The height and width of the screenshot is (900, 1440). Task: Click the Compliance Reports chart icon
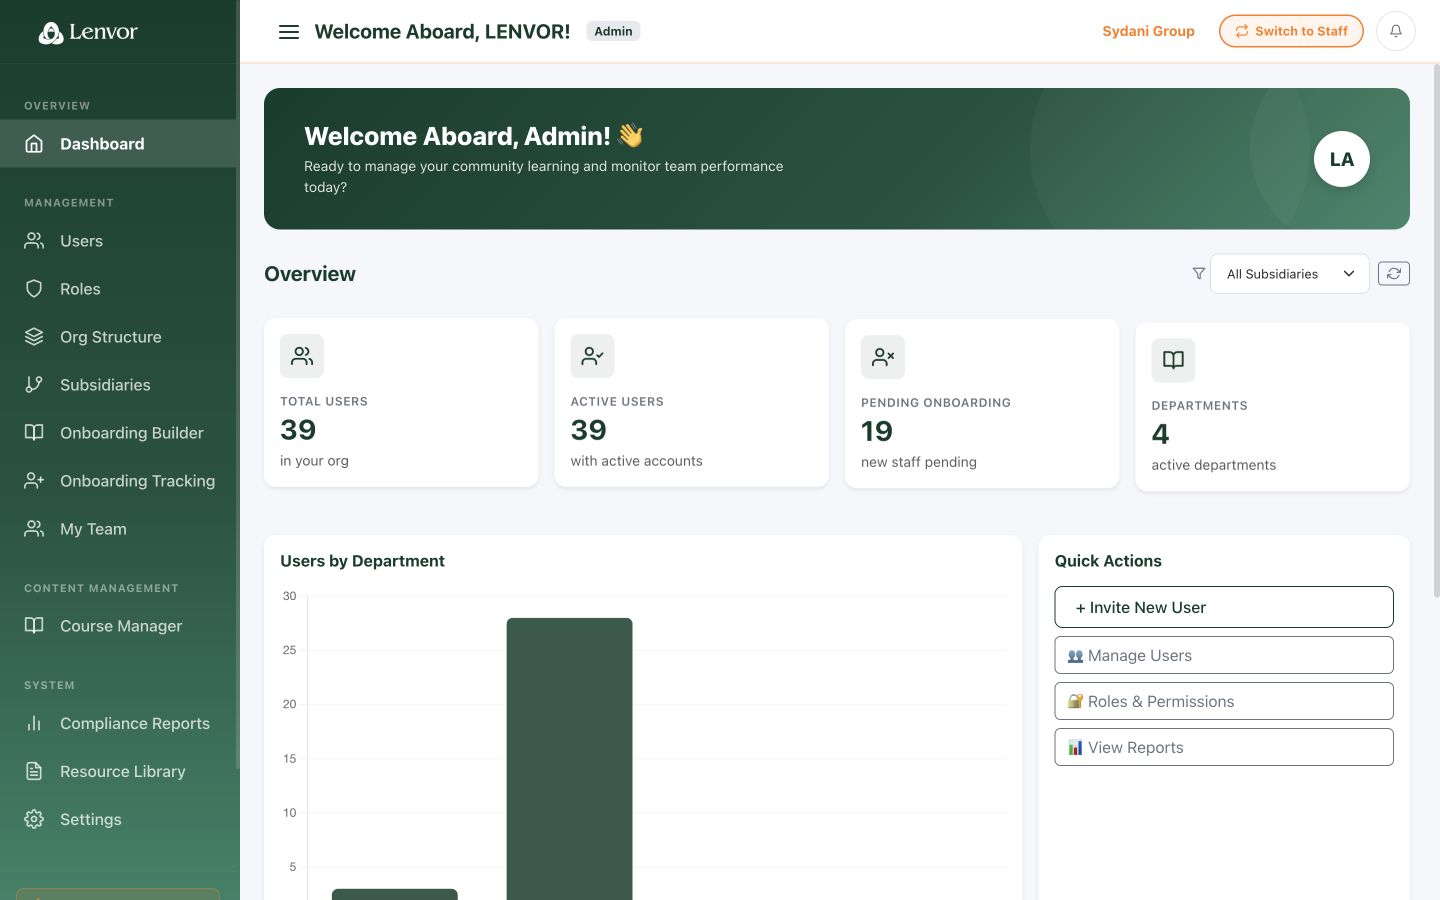(34, 723)
